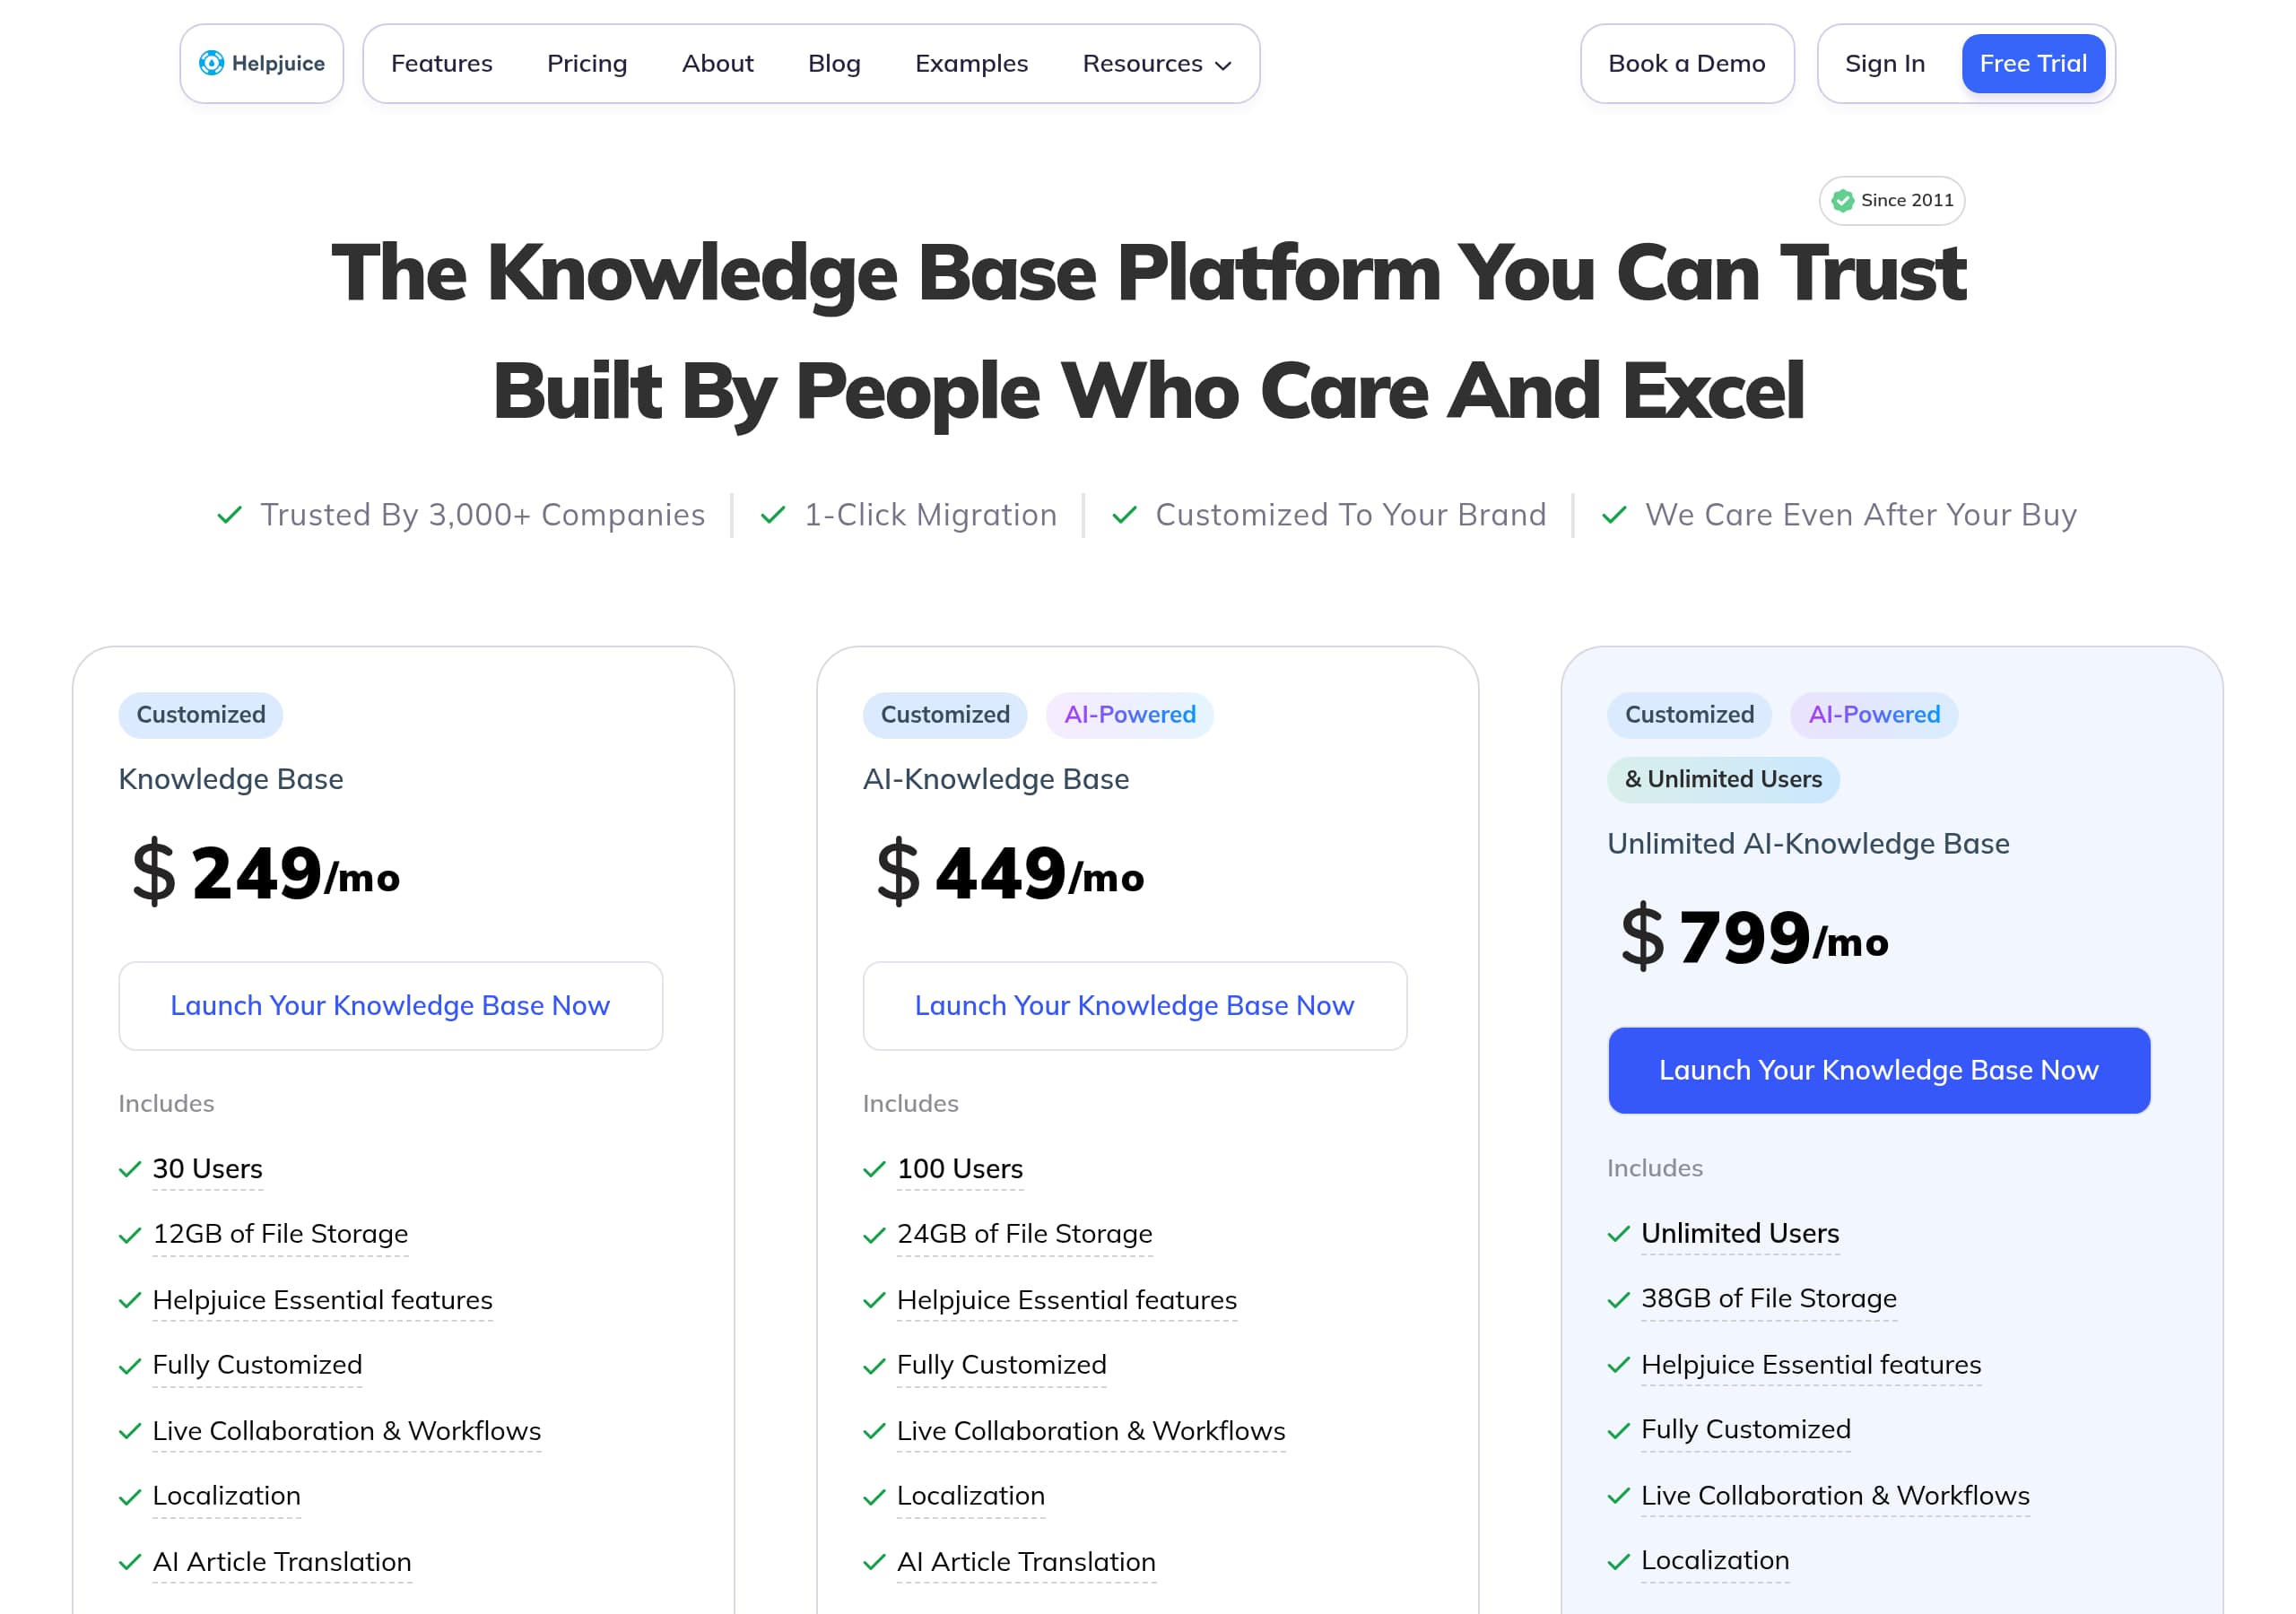Click Book a Demo in the header
This screenshot has width=2296, height=1614.
(1687, 63)
